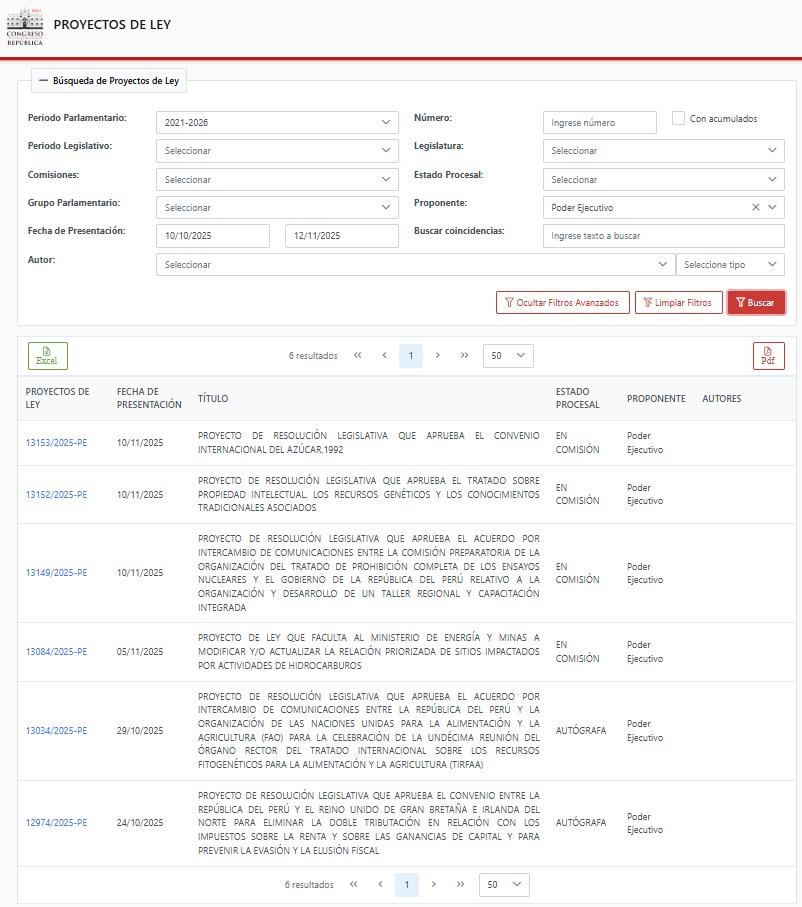Open project link 12974/2025-PE
Viewport: 802px width, 907px height.
[56, 823]
